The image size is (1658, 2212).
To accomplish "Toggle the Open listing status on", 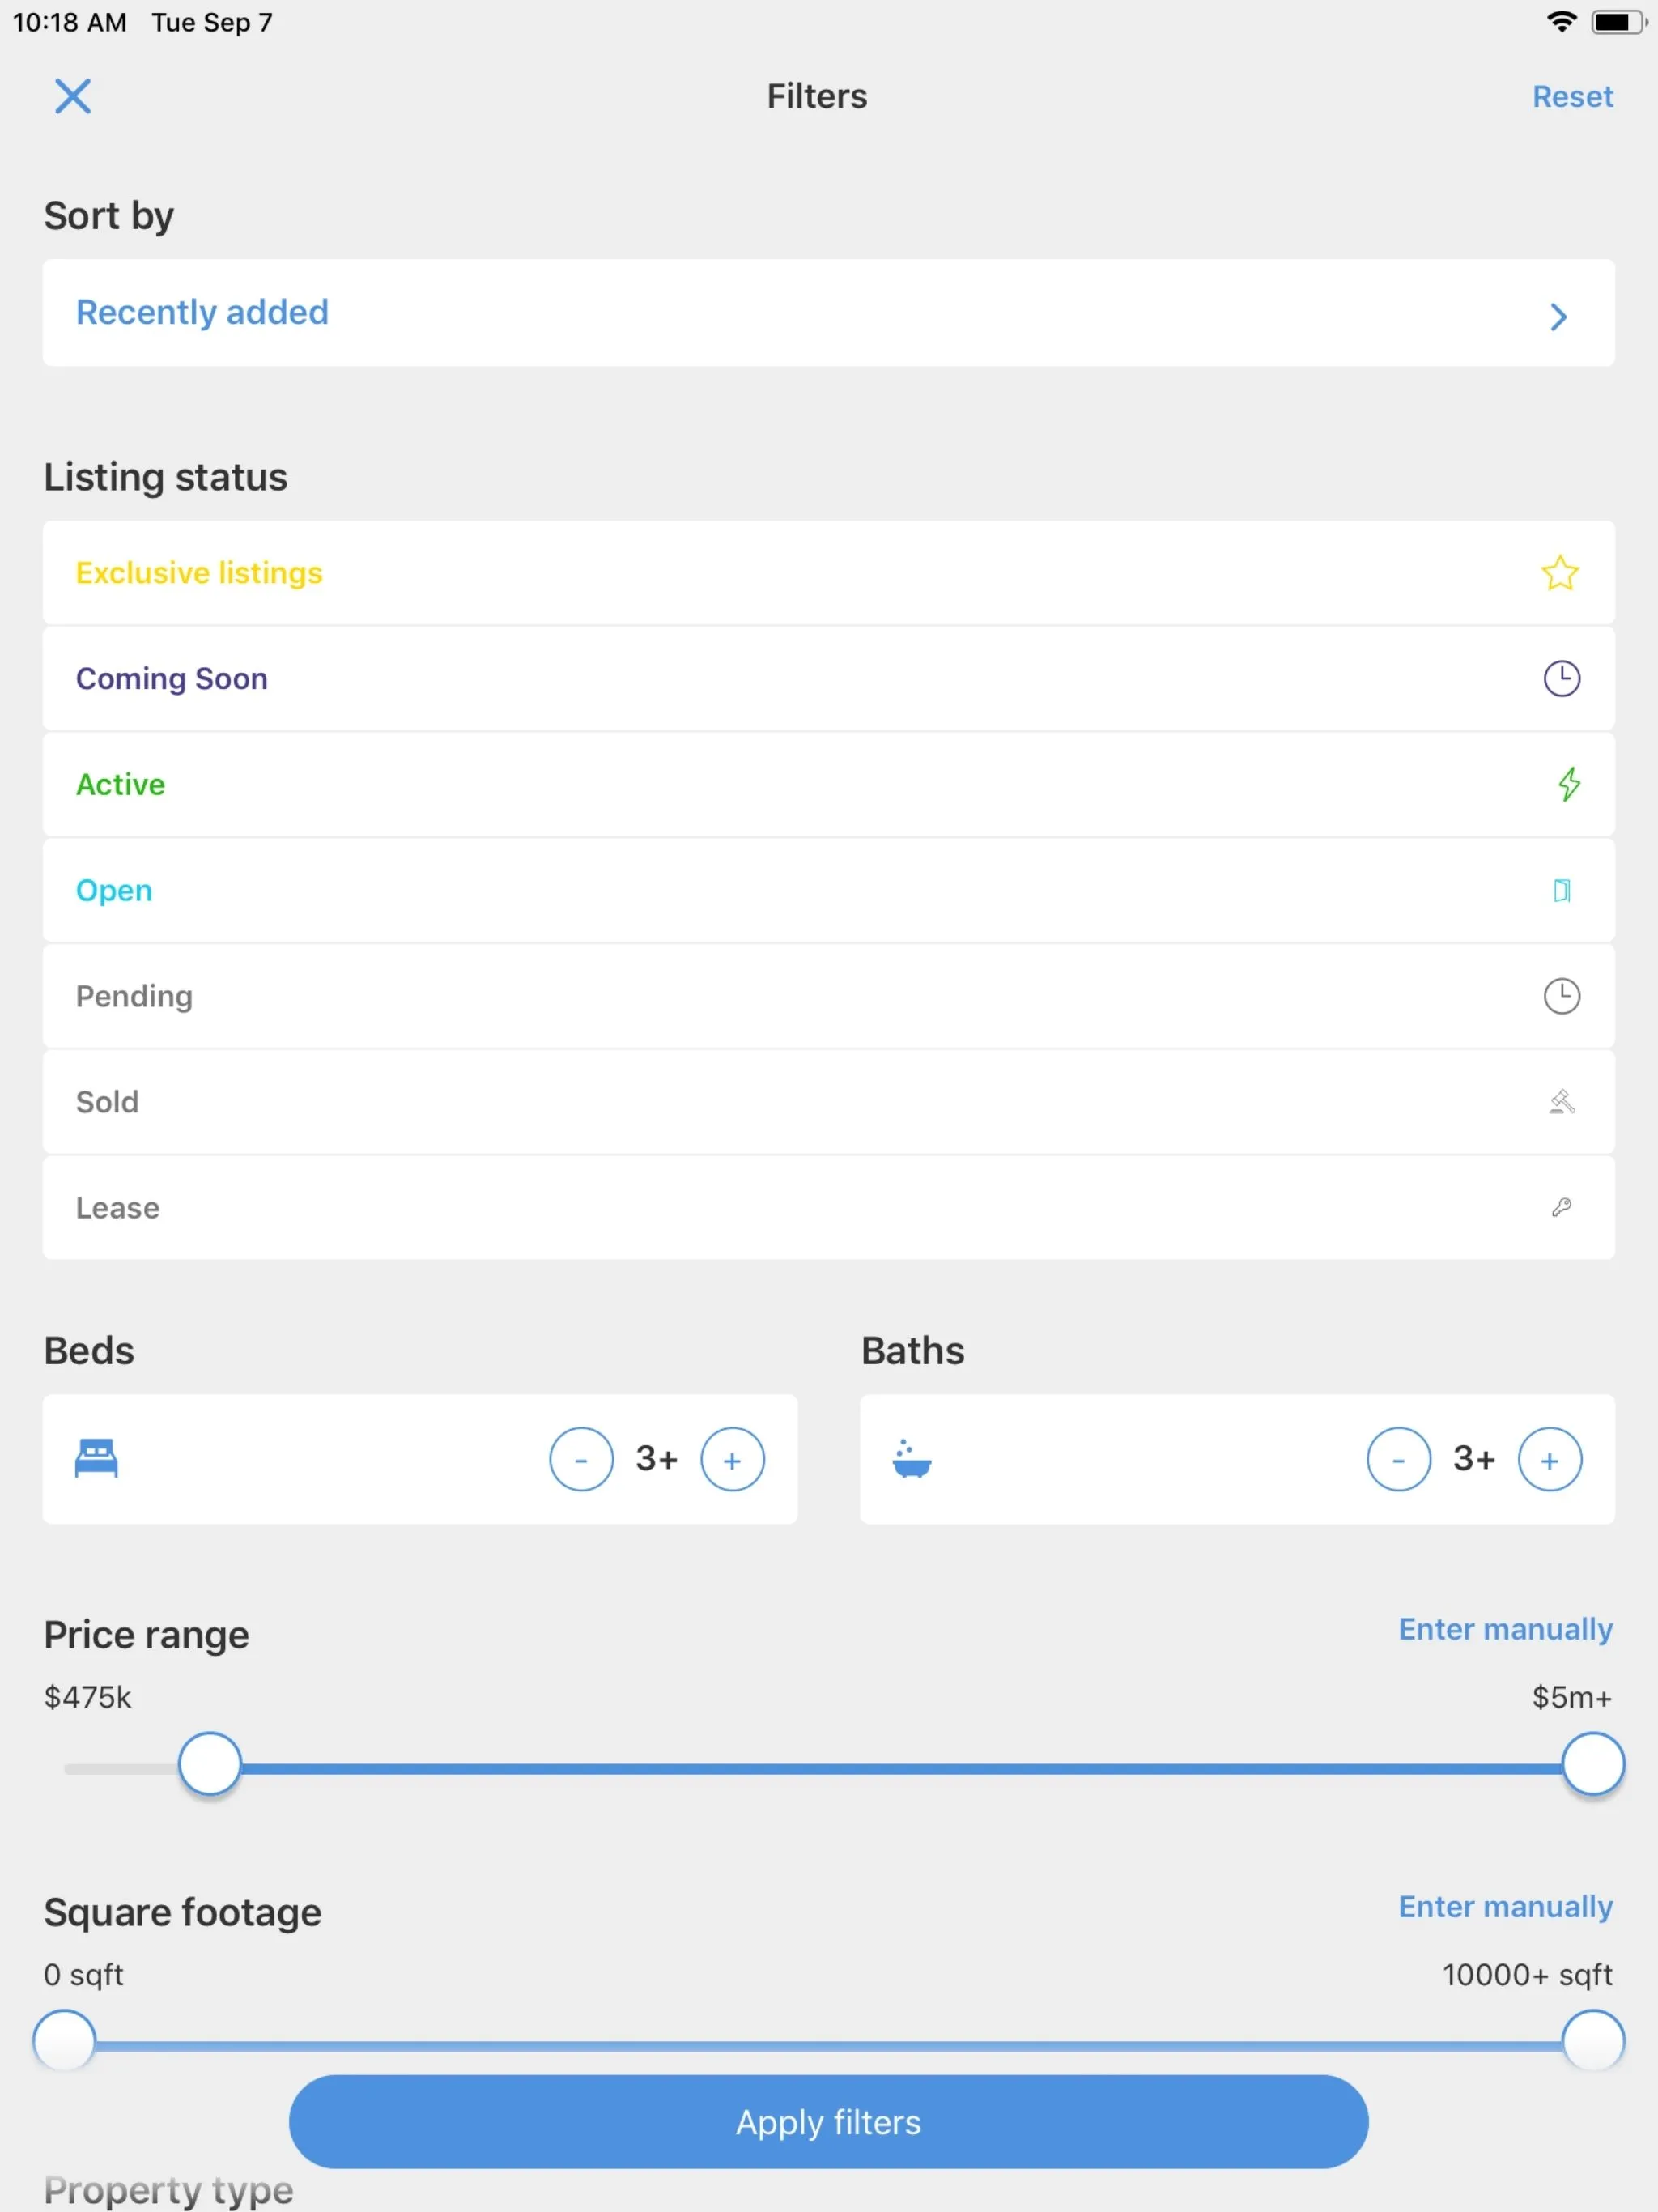I will click(827, 890).
